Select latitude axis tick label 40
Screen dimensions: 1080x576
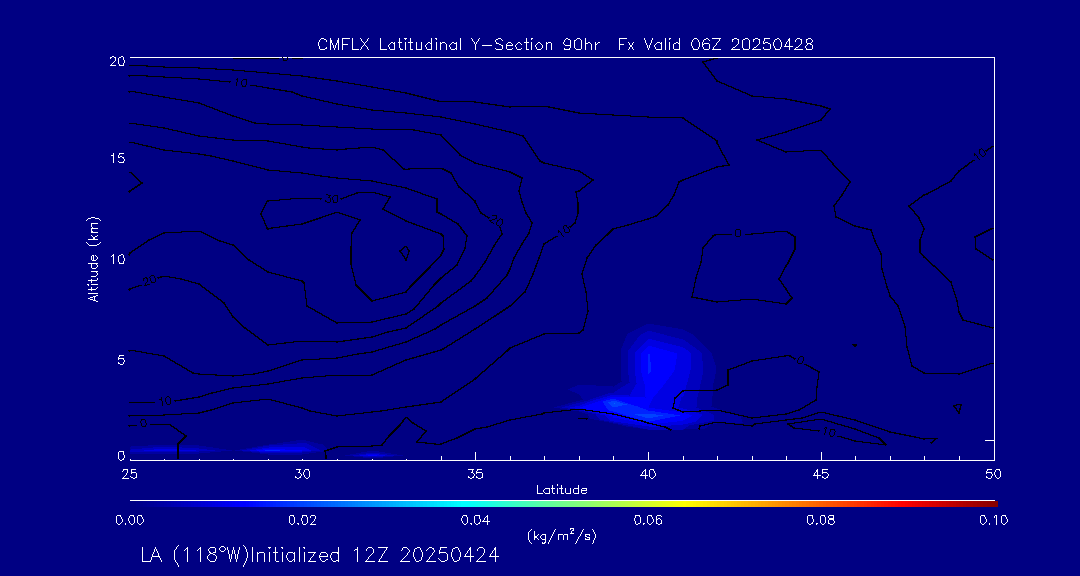tap(648, 474)
